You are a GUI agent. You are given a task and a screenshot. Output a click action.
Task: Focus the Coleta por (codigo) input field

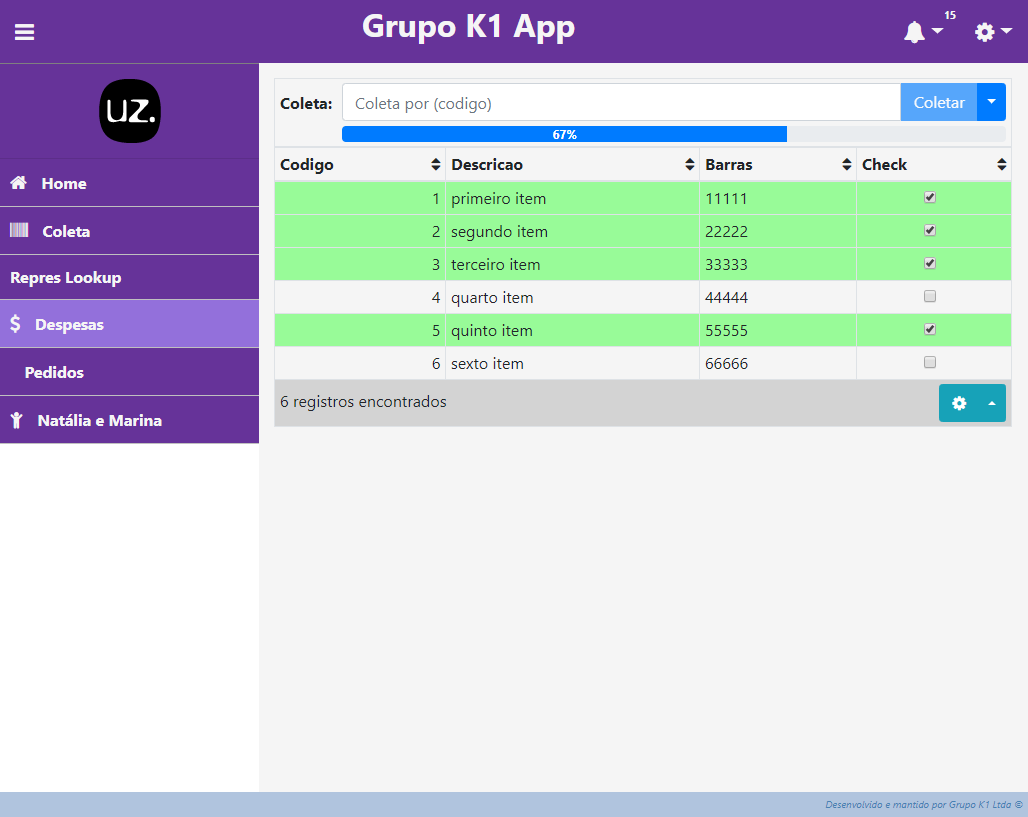[x=621, y=102]
